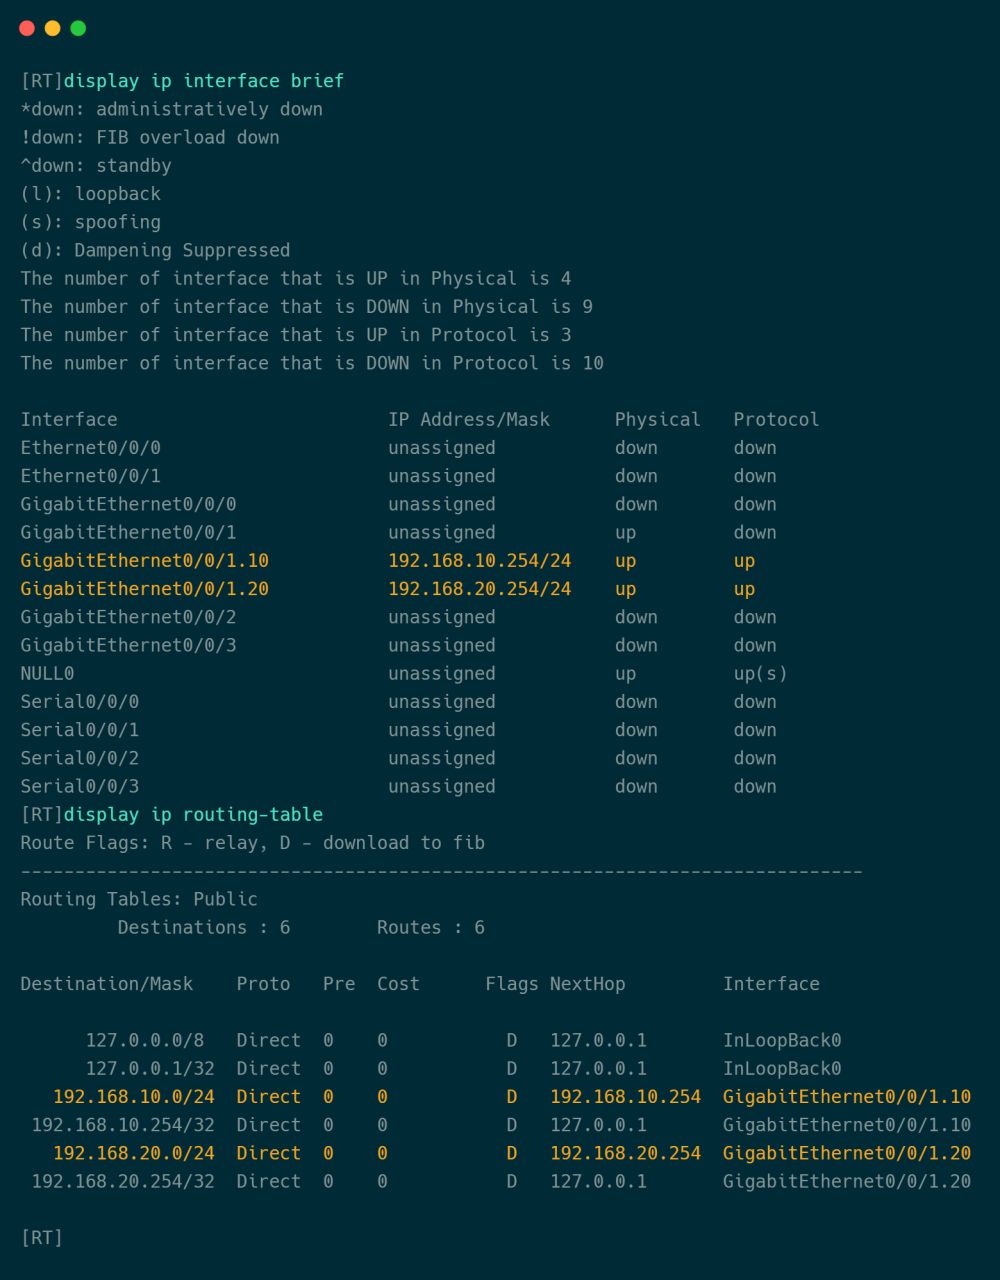Click the 'up(s)' protocol status of NULL0
Image resolution: width=1000 pixels, height=1280 pixels.
click(761, 673)
